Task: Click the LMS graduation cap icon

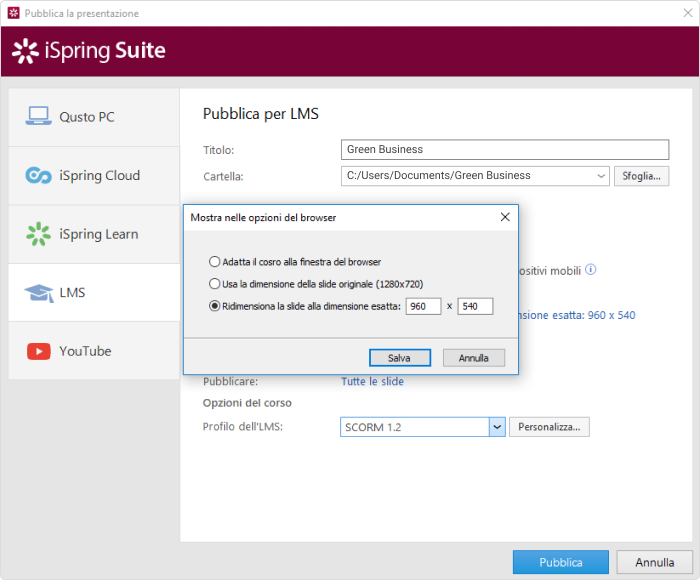Action: pyautogui.click(x=39, y=293)
